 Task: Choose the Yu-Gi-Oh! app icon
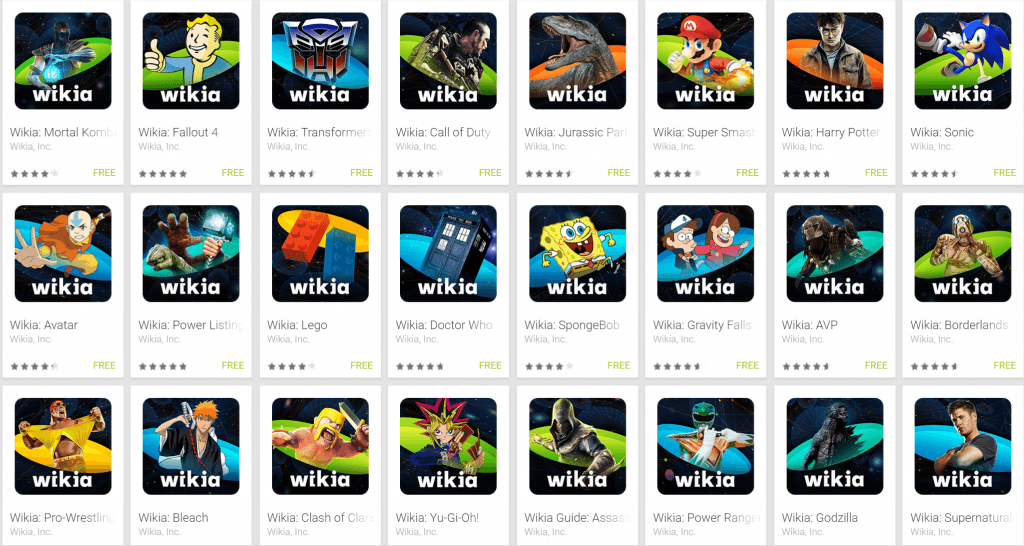[x=448, y=446]
